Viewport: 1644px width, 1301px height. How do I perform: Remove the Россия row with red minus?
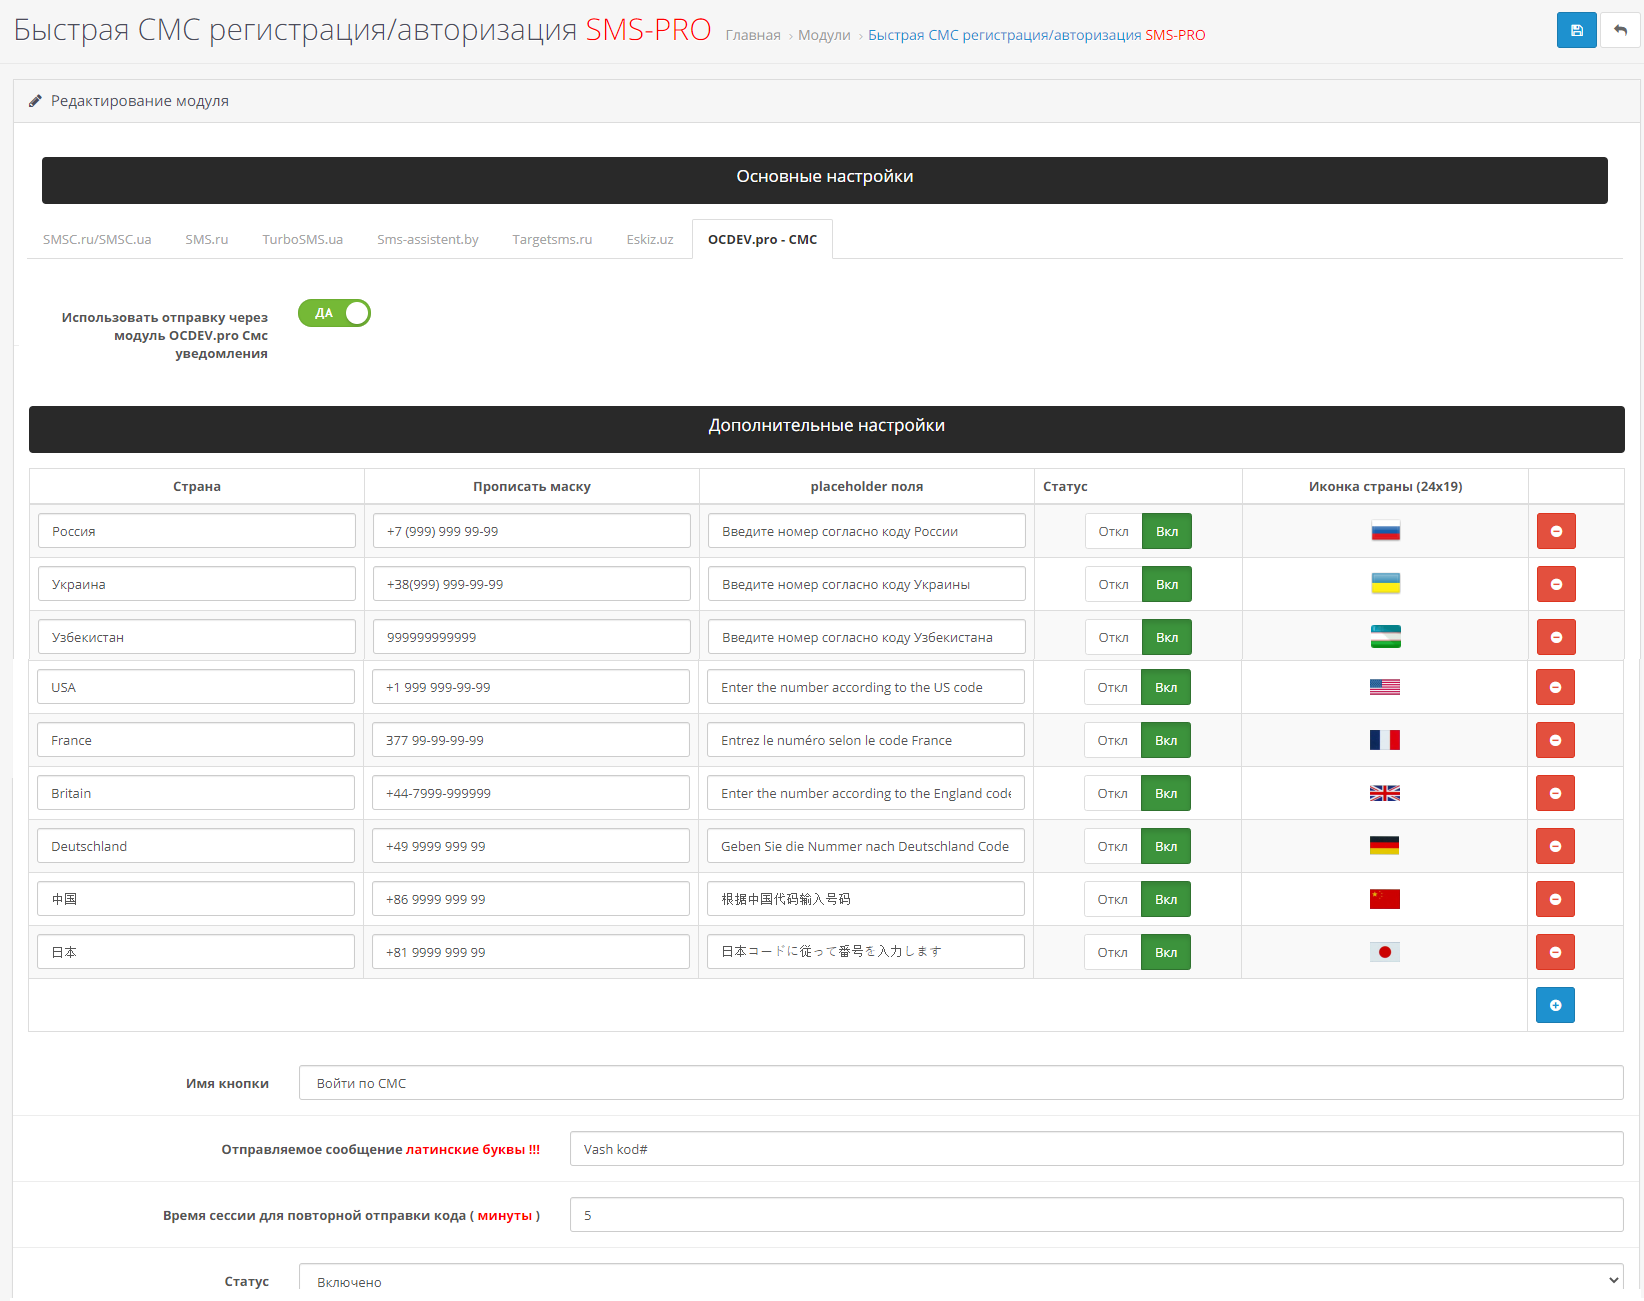pyautogui.click(x=1556, y=531)
